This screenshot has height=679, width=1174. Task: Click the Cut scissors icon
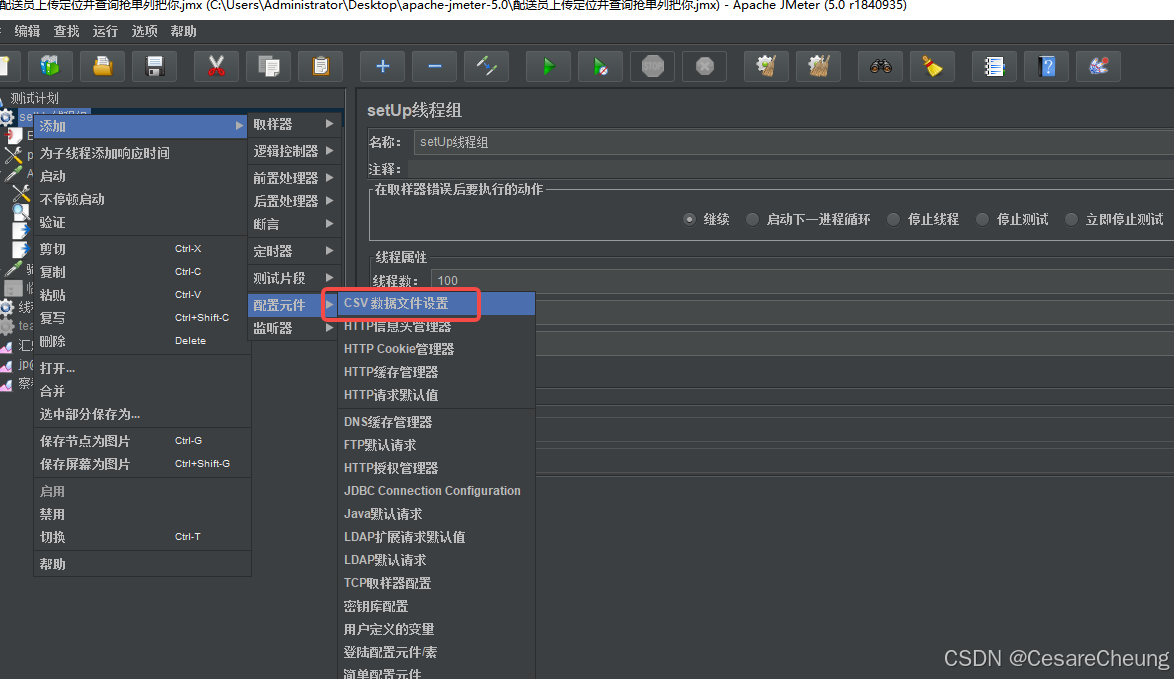[216, 67]
